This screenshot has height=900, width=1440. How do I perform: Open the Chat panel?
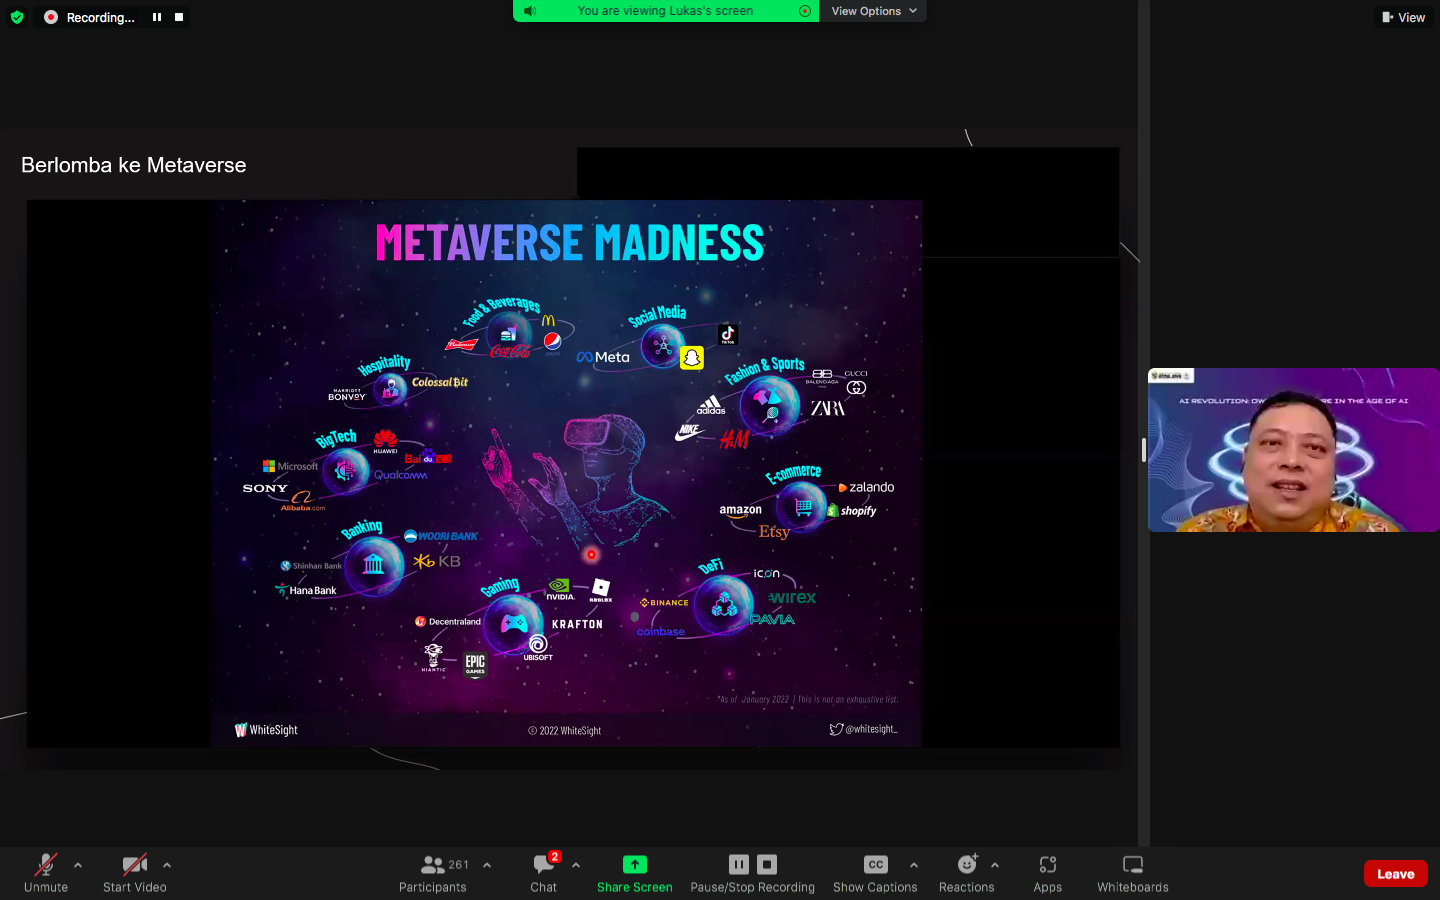[x=544, y=872]
